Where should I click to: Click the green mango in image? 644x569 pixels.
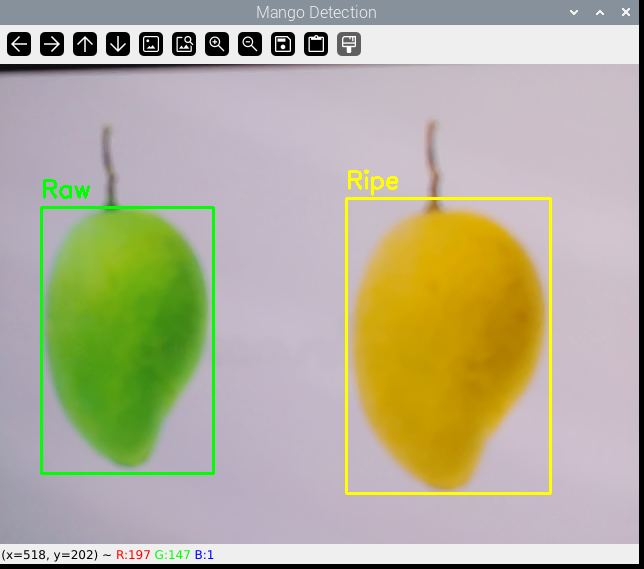125,337
